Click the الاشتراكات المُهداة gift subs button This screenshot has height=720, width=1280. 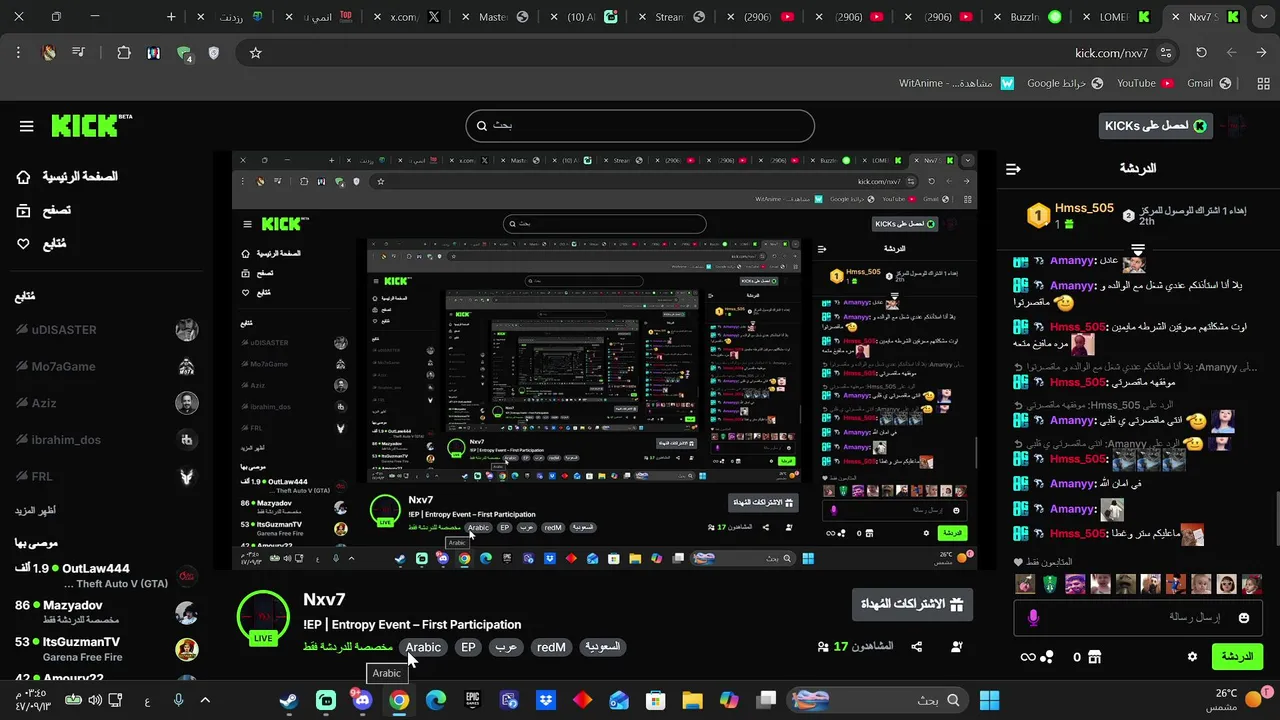tap(912, 604)
